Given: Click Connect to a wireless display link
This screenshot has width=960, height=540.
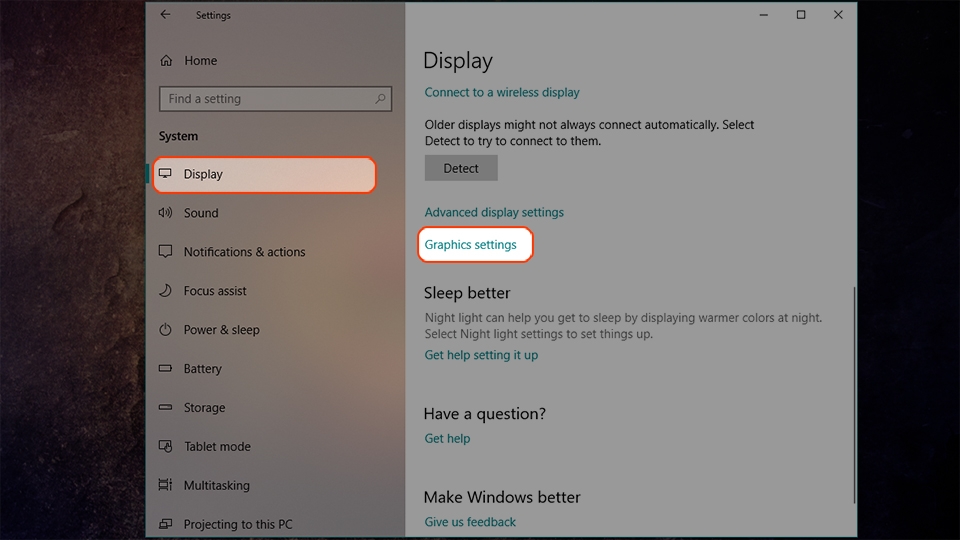Looking at the screenshot, I should (502, 92).
